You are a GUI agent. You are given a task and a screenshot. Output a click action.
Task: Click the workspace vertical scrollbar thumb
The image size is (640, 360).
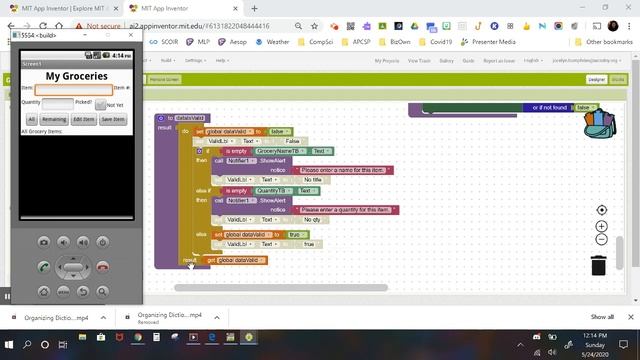coord(619,253)
